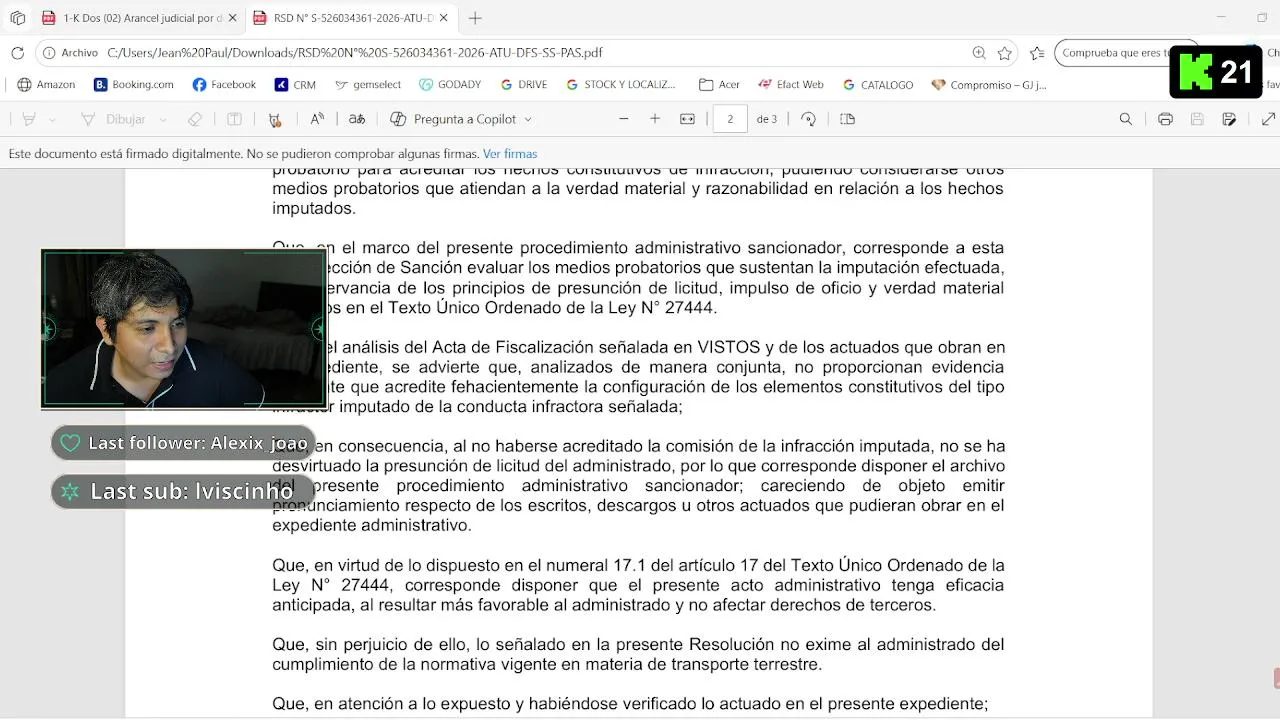
Task: Close the 1-K Dos Arancel judicial tab
Action: pyautogui.click(x=233, y=18)
